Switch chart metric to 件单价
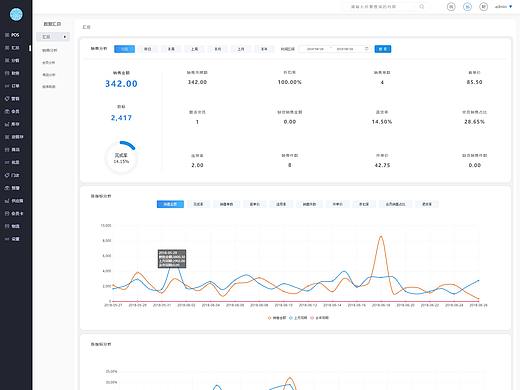Image resolution: width=520 pixels, height=390 pixels. pos(337,204)
